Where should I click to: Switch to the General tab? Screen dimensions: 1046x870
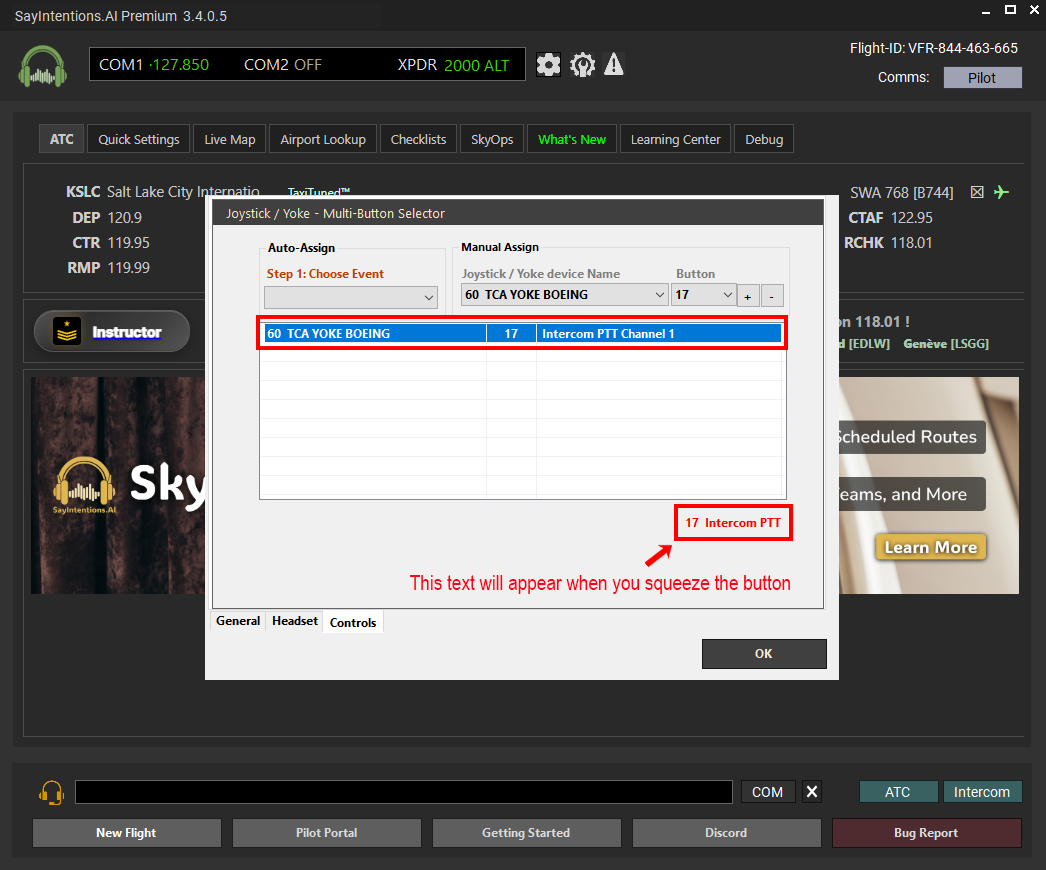238,621
